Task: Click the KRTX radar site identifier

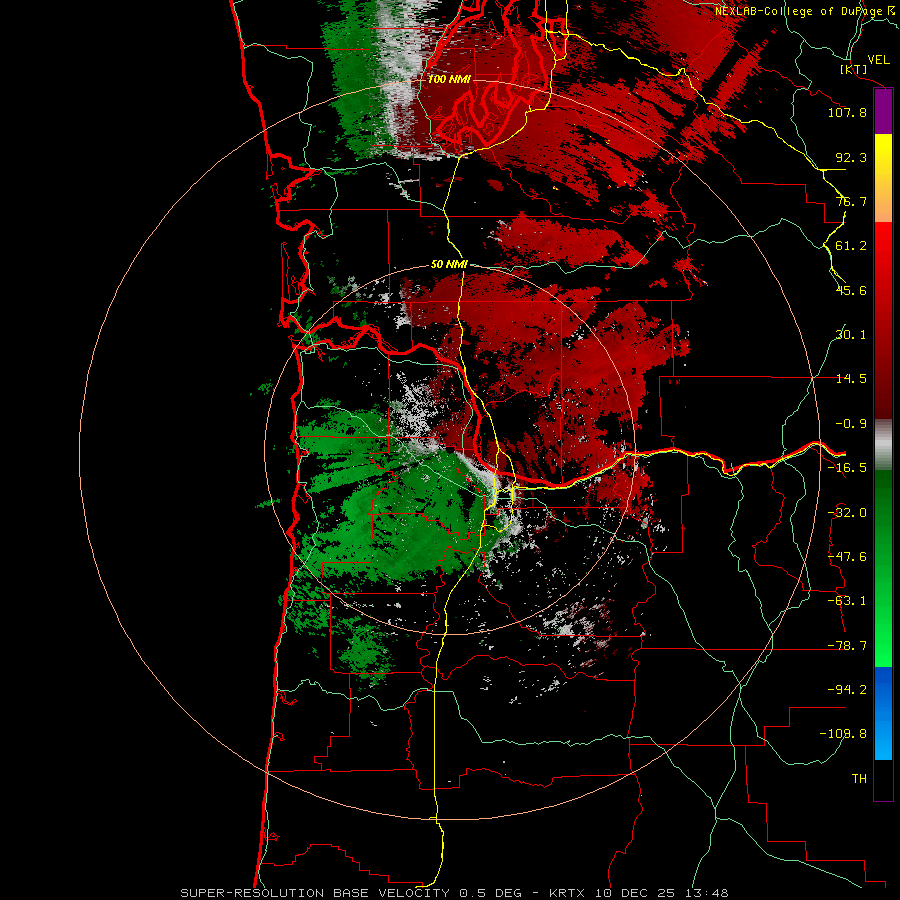Action: (569, 893)
